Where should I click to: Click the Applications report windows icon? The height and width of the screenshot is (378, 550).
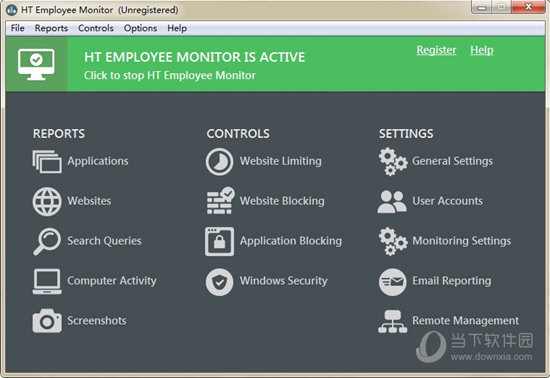47,162
